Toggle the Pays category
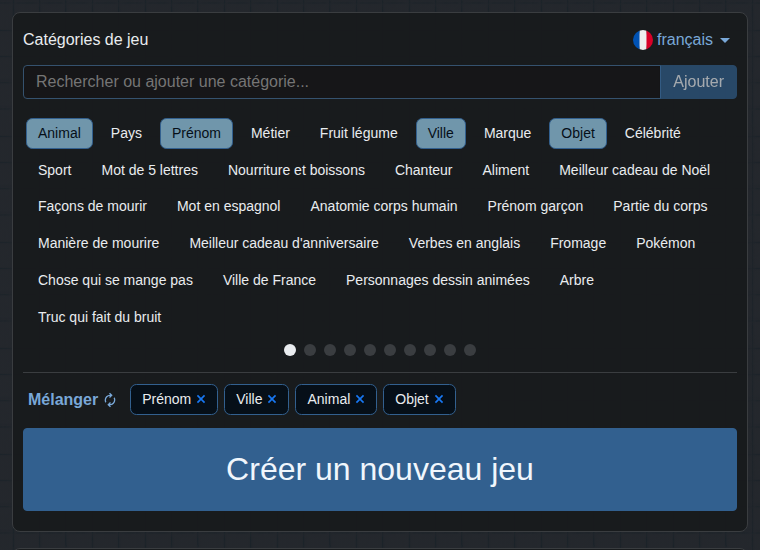The width and height of the screenshot is (760, 550). click(x=126, y=133)
